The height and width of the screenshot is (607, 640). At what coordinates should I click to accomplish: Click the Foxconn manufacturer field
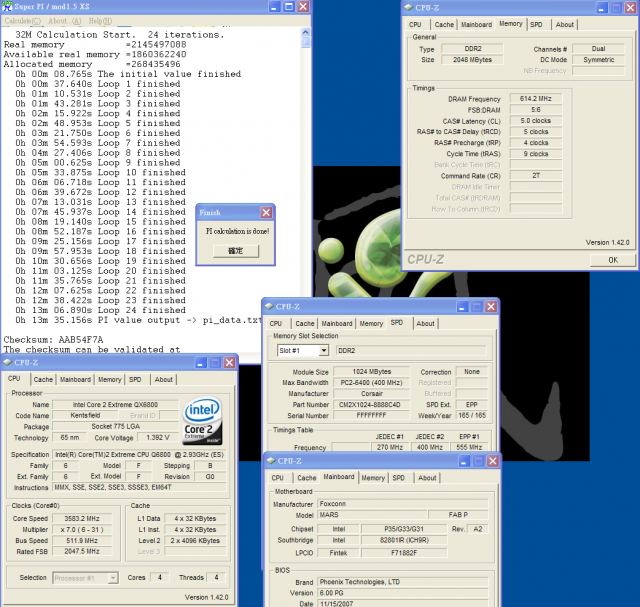coord(403,504)
